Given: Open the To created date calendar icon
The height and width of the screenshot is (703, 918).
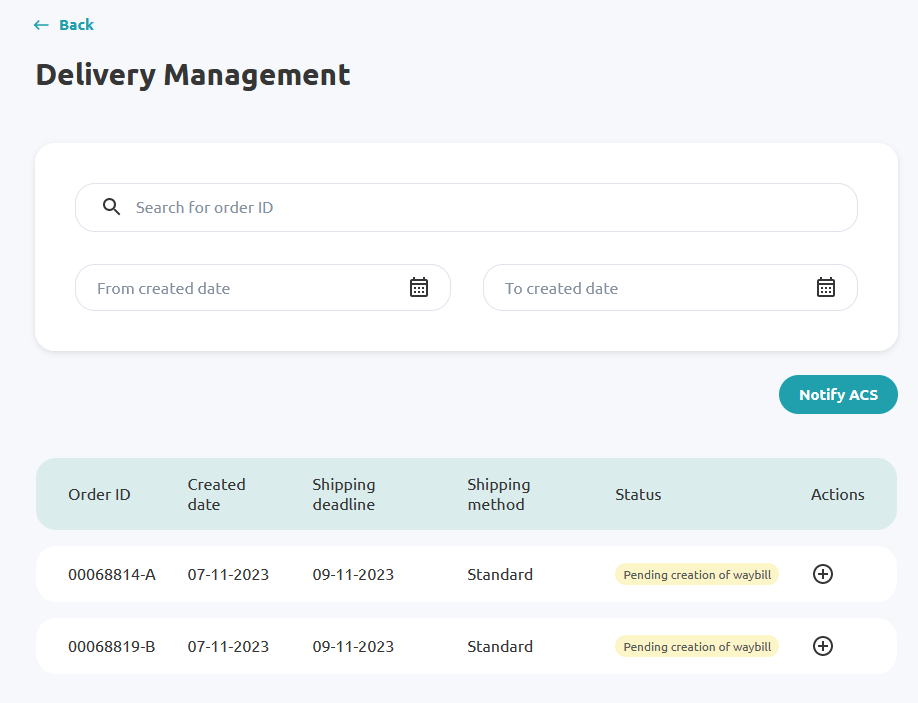Looking at the screenshot, I should pyautogui.click(x=825, y=287).
